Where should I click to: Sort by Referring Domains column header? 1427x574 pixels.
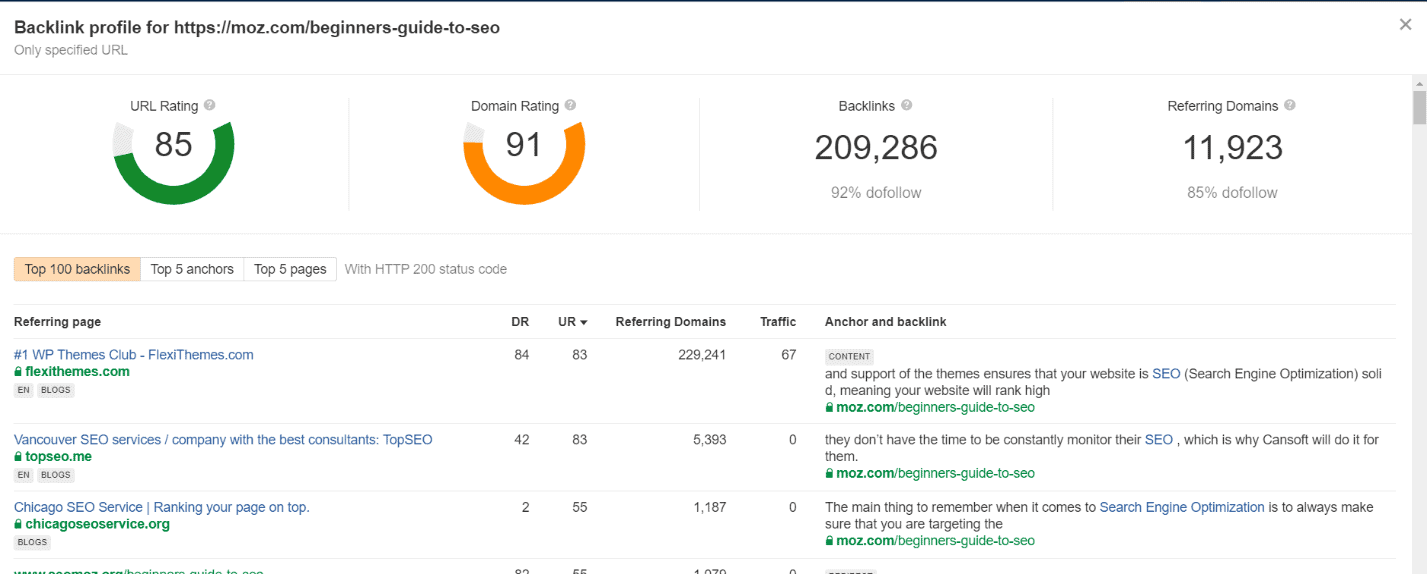(671, 322)
